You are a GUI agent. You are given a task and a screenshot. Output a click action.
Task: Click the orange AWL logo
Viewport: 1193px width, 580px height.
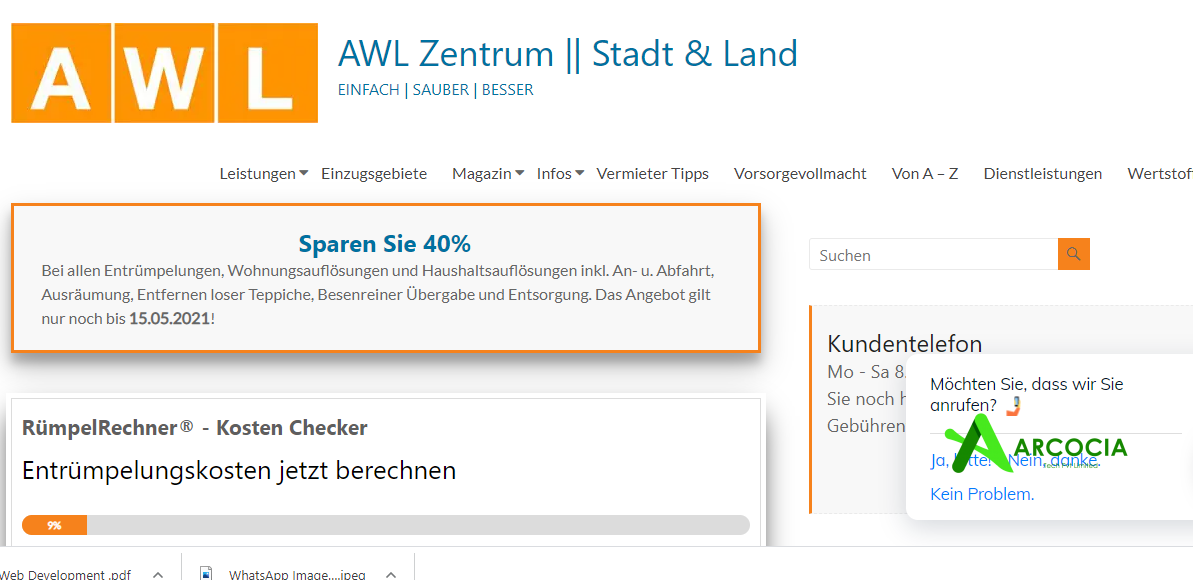(x=164, y=73)
